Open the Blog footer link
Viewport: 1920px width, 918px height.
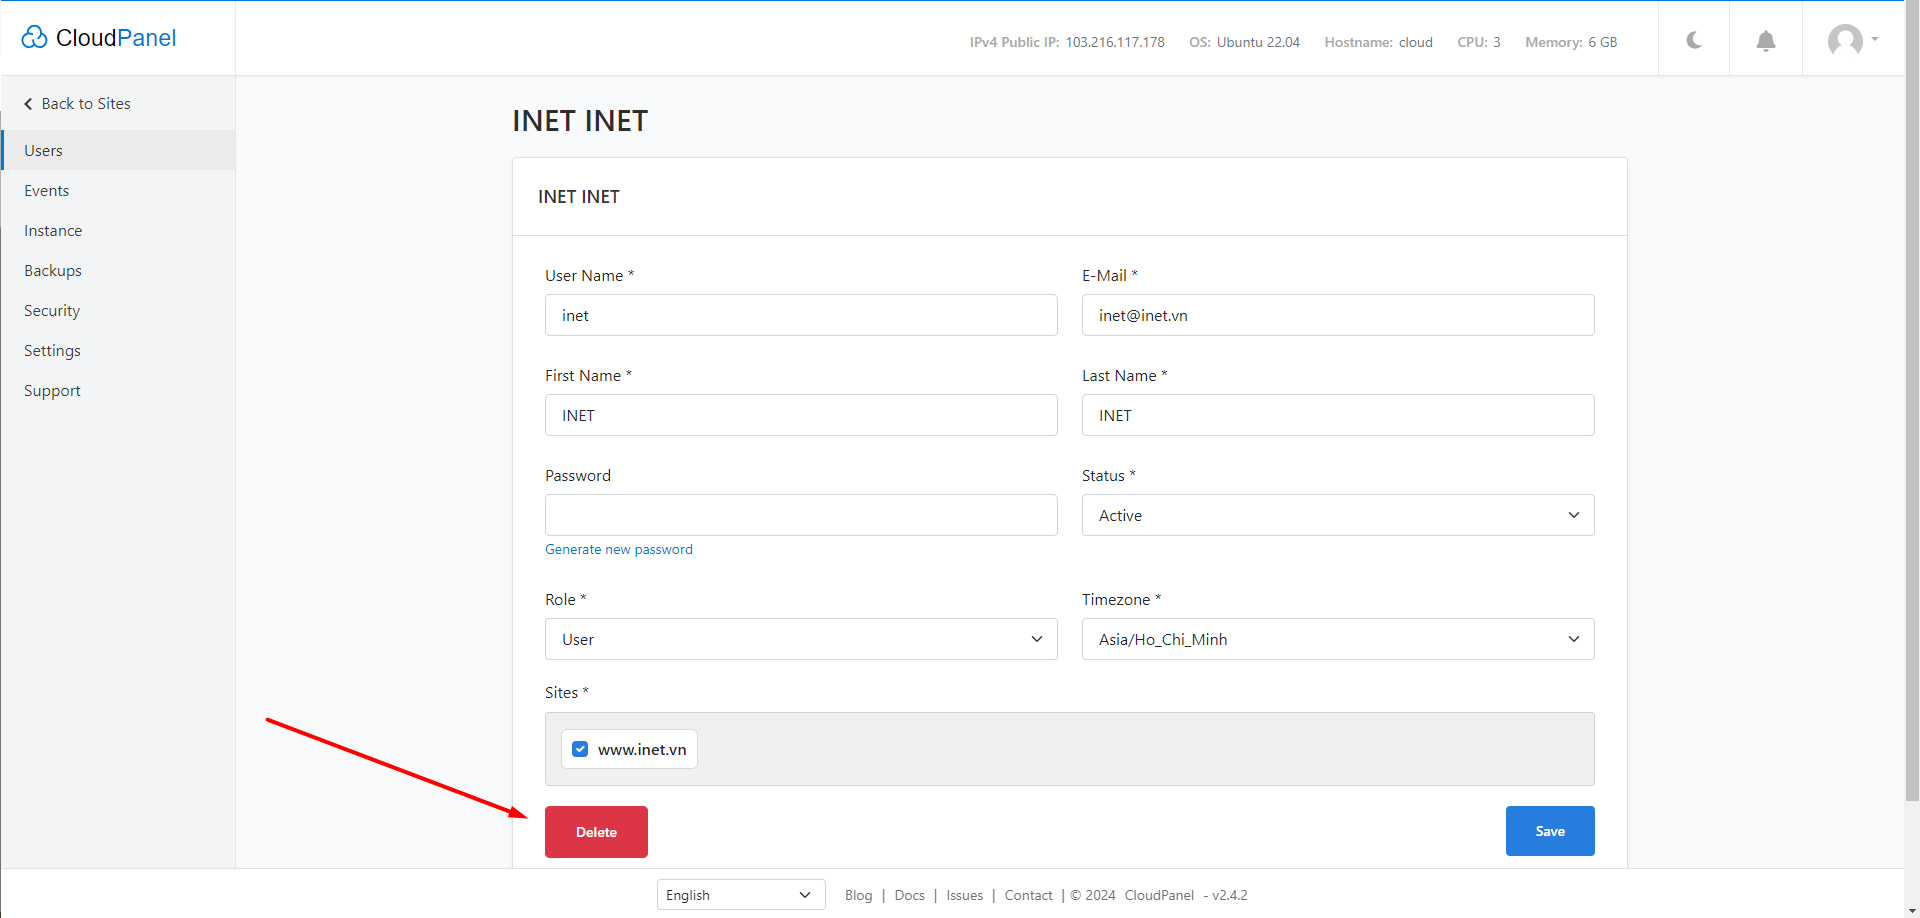click(x=858, y=895)
